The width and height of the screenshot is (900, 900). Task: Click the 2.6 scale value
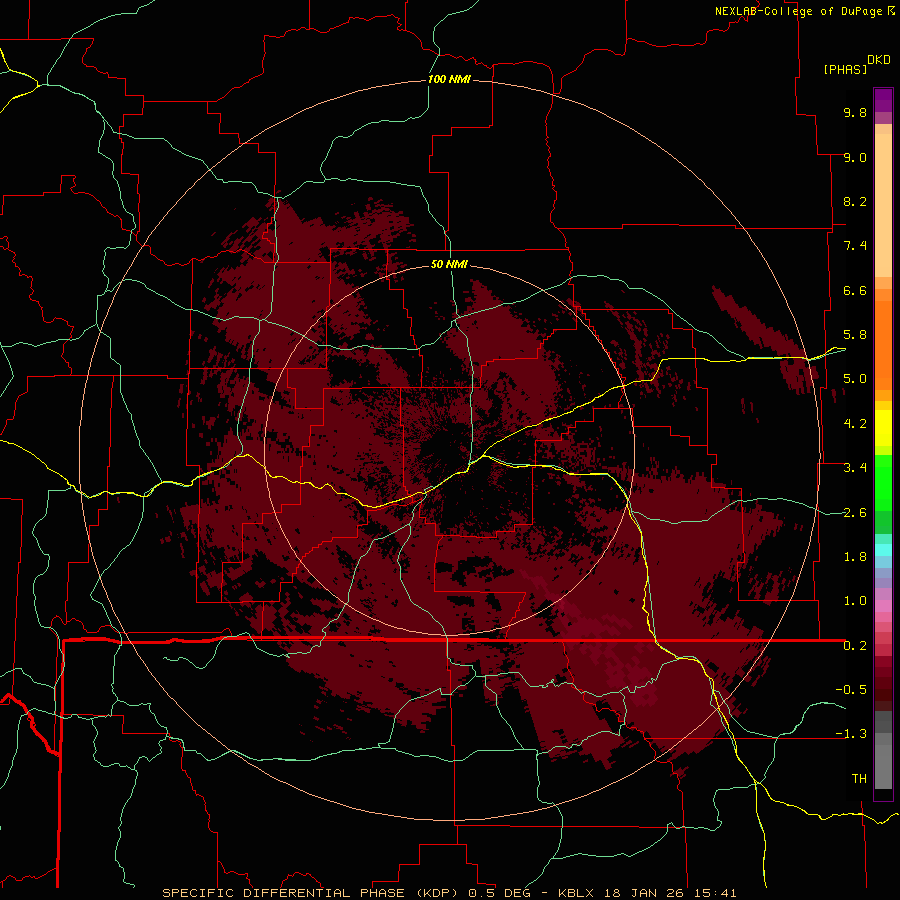(x=855, y=513)
